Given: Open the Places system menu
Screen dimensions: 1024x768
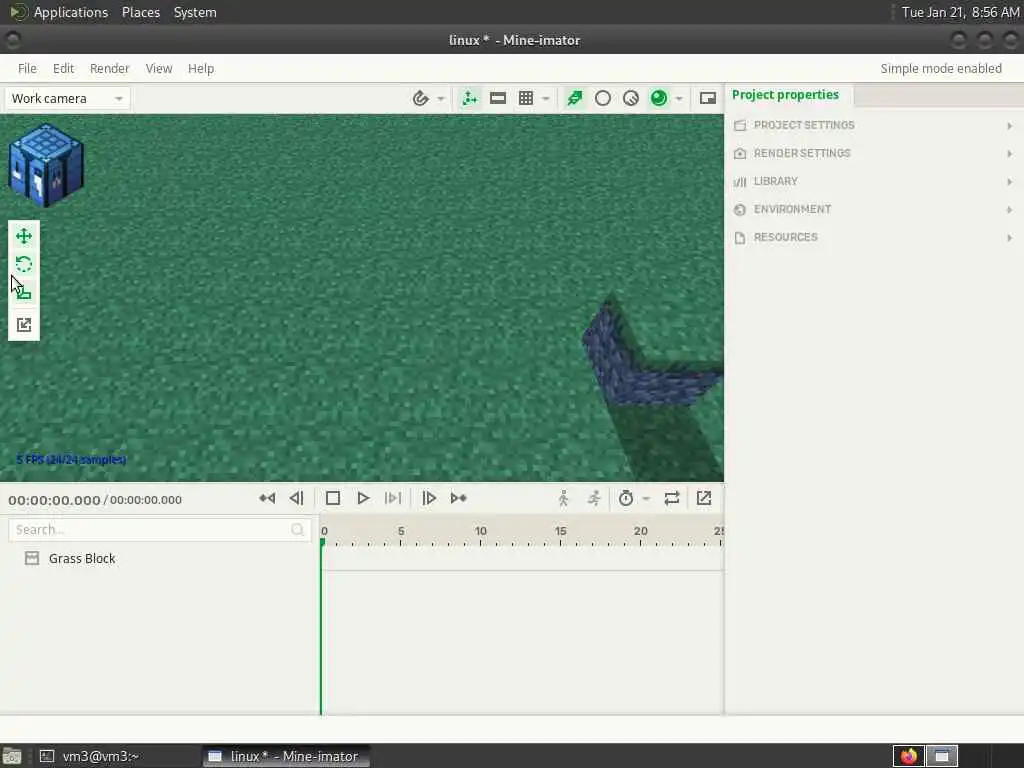Looking at the screenshot, I should (x=141, y=12).
